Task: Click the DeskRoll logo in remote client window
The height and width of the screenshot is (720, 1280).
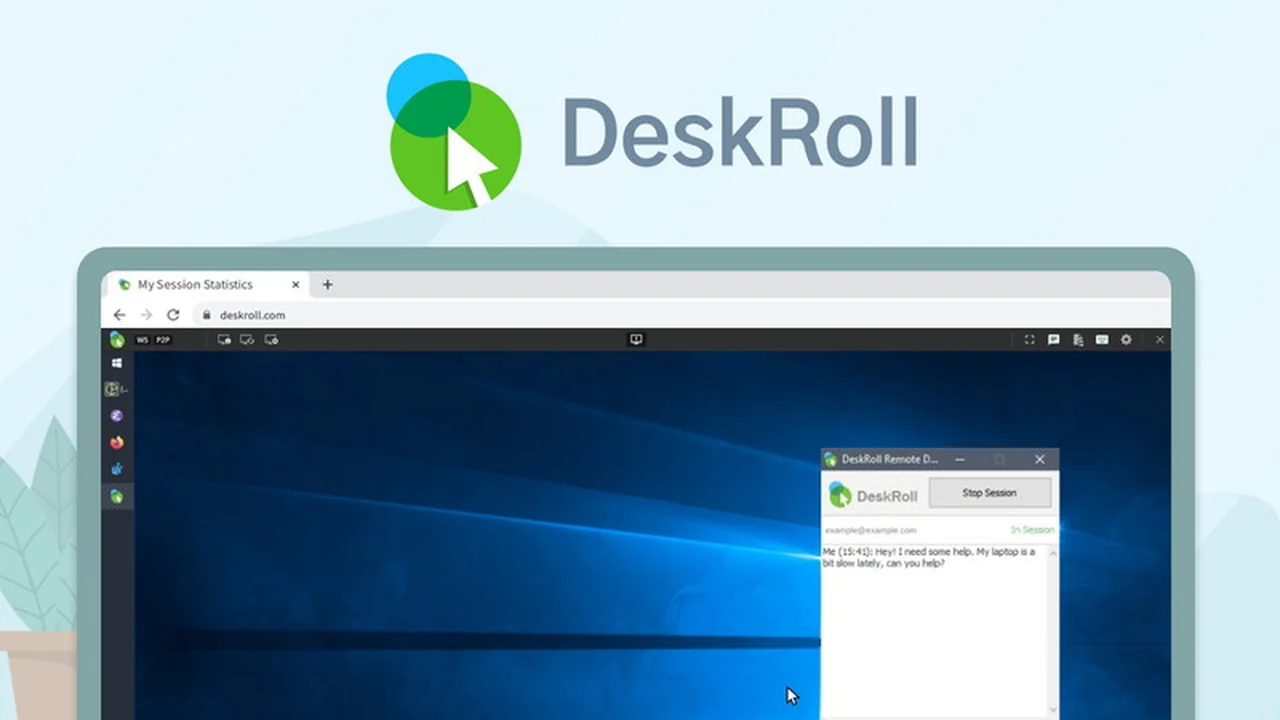Action: tap(873, 495)
